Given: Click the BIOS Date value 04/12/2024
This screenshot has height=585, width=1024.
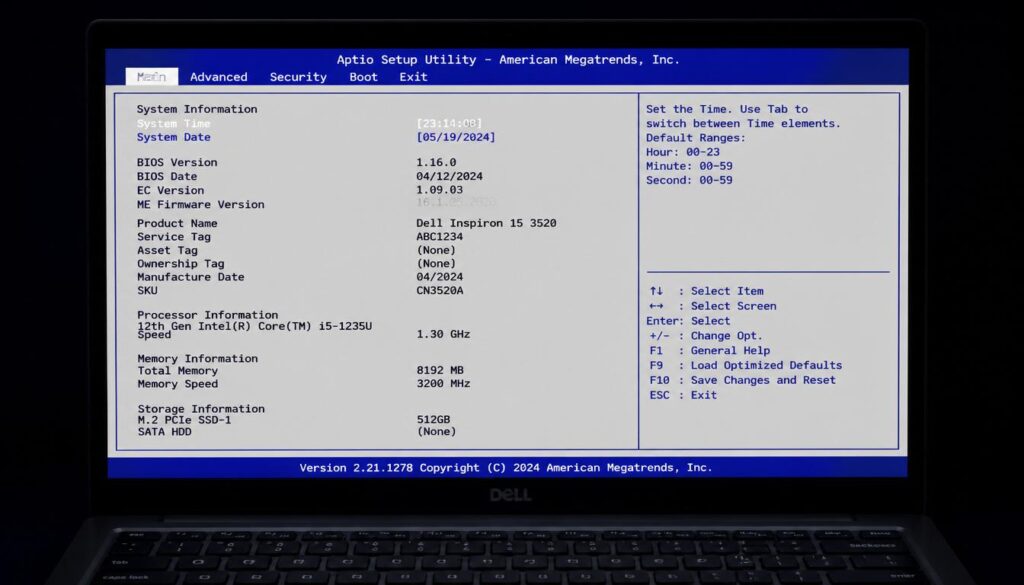Looking at the screenshot, I should pos(449,176).
